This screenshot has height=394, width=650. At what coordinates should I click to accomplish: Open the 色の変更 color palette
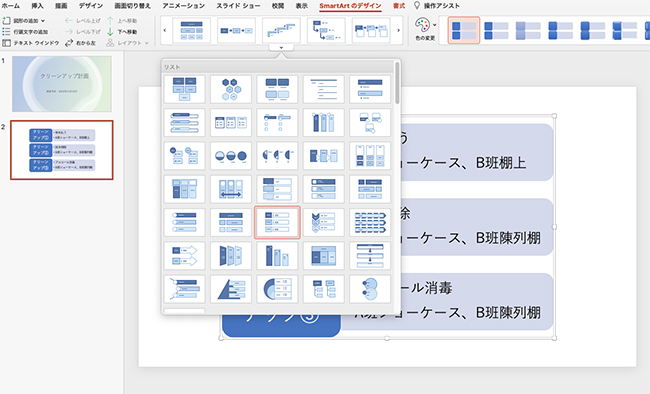point(423,25)
